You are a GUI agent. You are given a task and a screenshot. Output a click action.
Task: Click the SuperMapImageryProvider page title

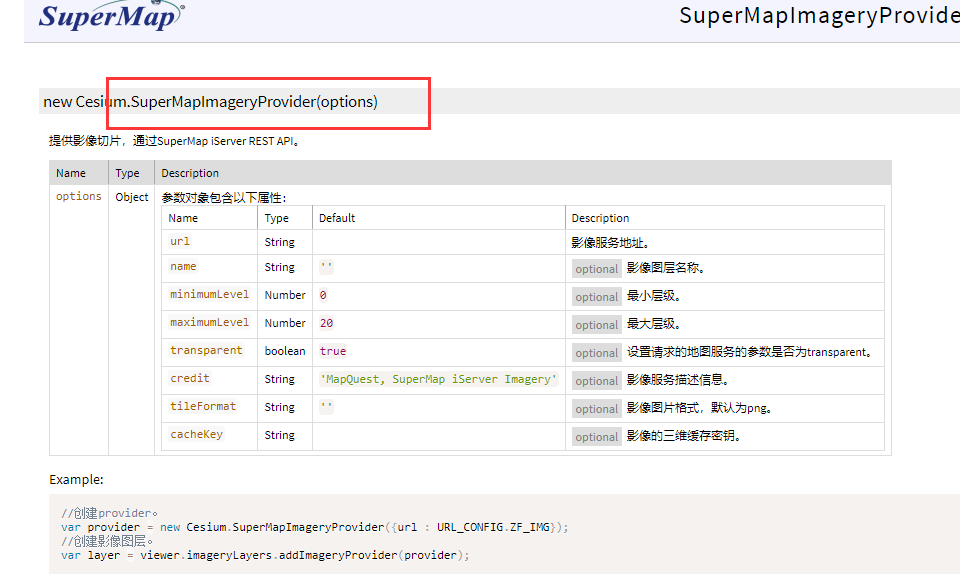pyautogui.click(x=819, y=15)
